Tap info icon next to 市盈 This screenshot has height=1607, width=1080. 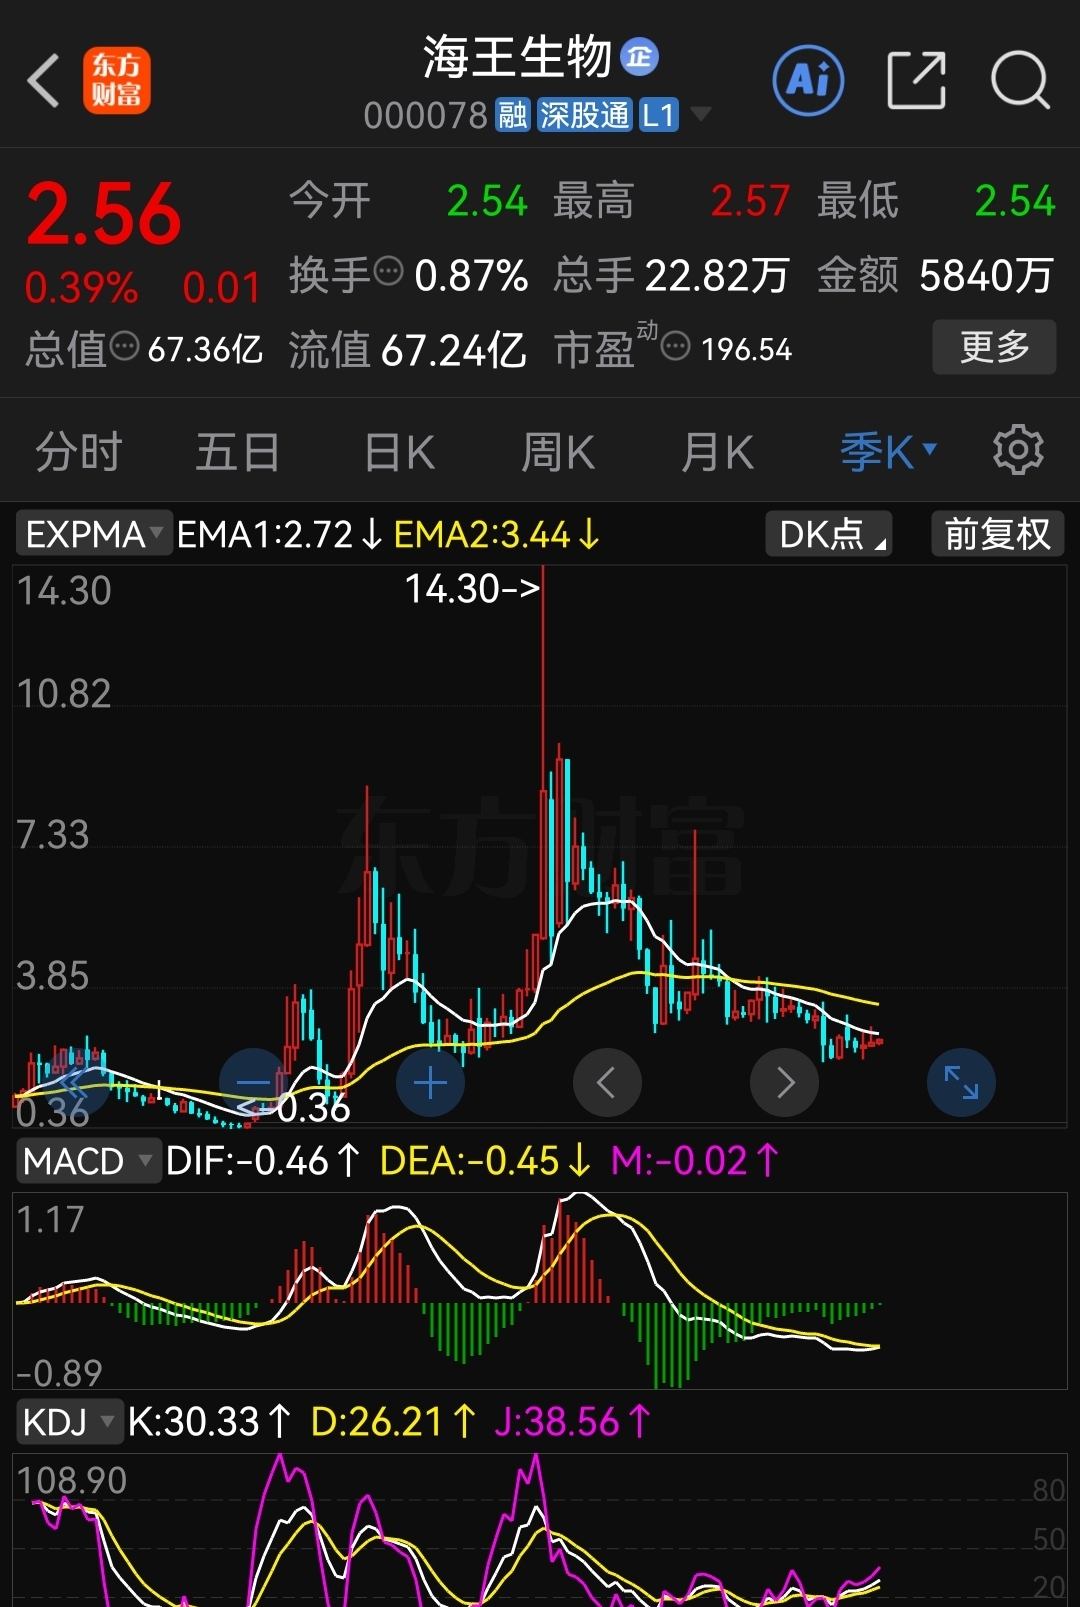676,346
